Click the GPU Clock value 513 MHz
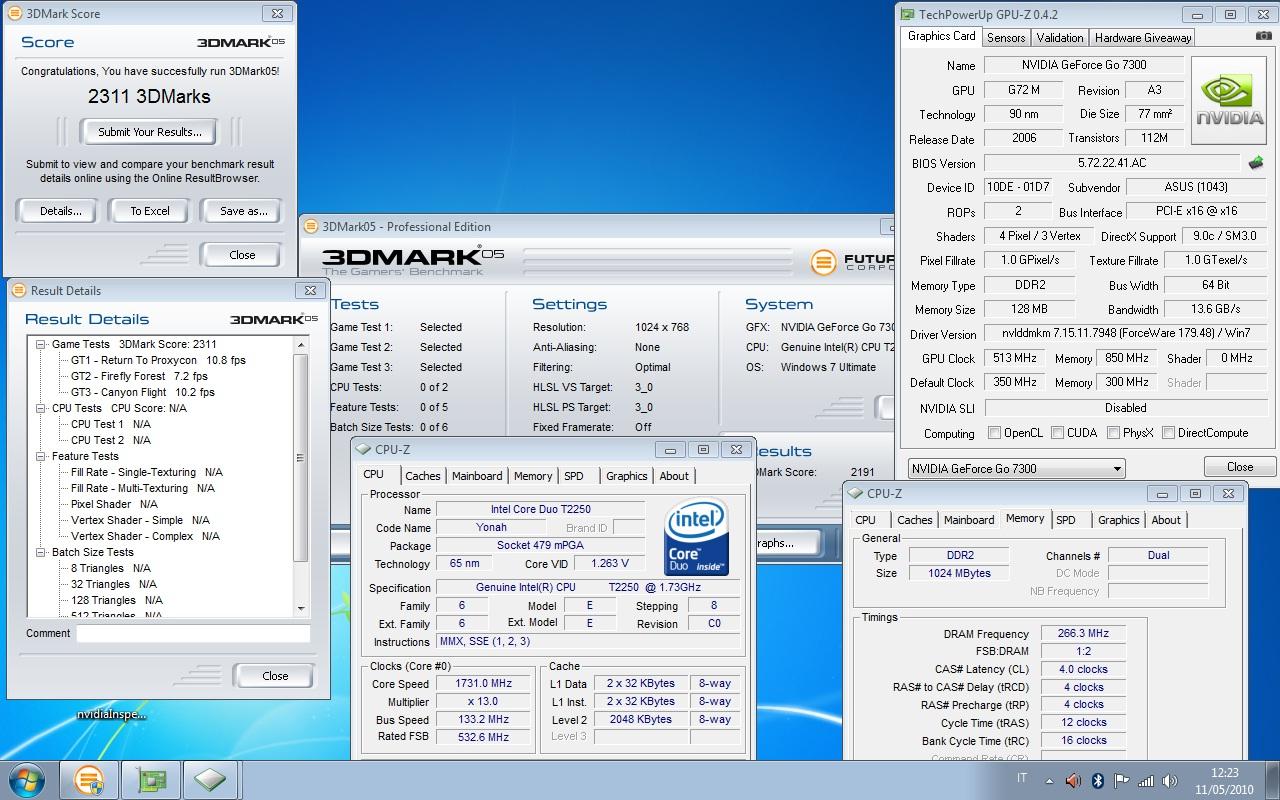Image resolution: width=1280 pixels, height=800 pixels. coord(1015,358)
